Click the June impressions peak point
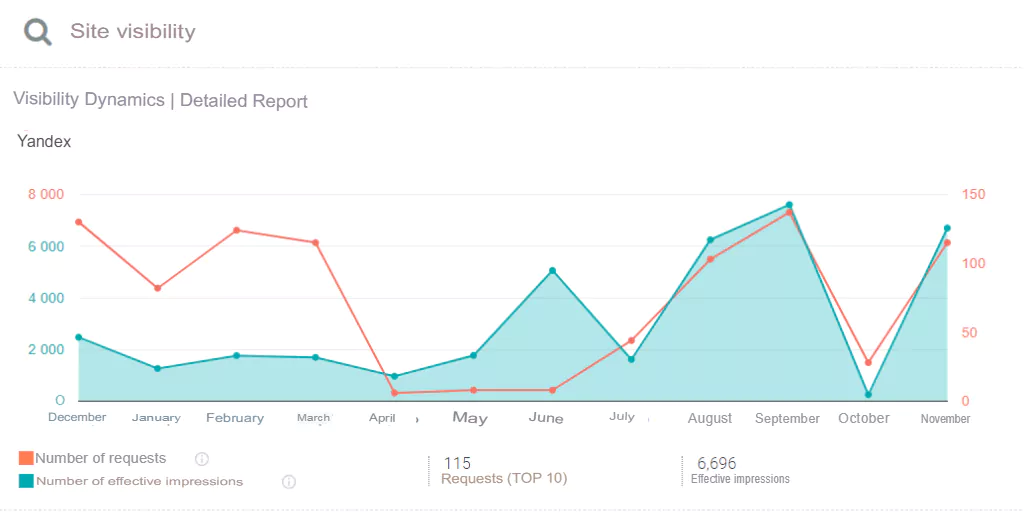 pyautogui.click(x=552, y=270)
